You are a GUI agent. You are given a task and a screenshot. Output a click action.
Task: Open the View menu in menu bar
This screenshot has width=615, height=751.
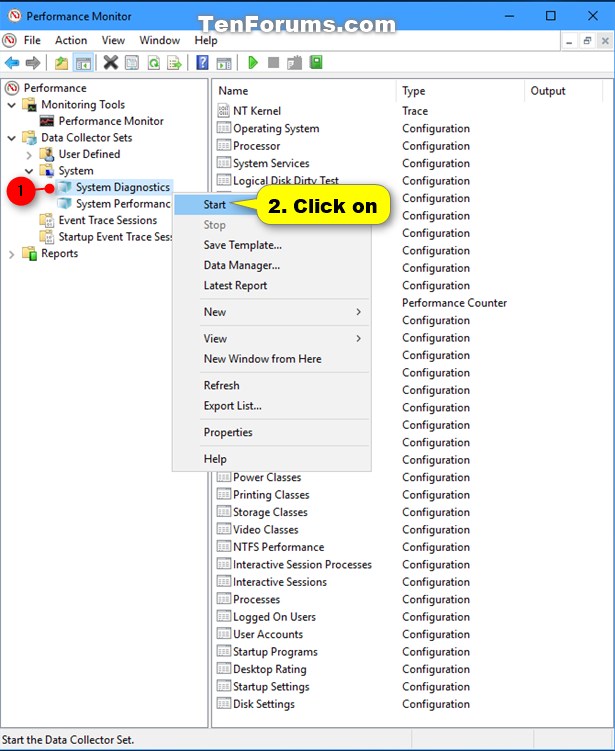[x=113, y=40]
